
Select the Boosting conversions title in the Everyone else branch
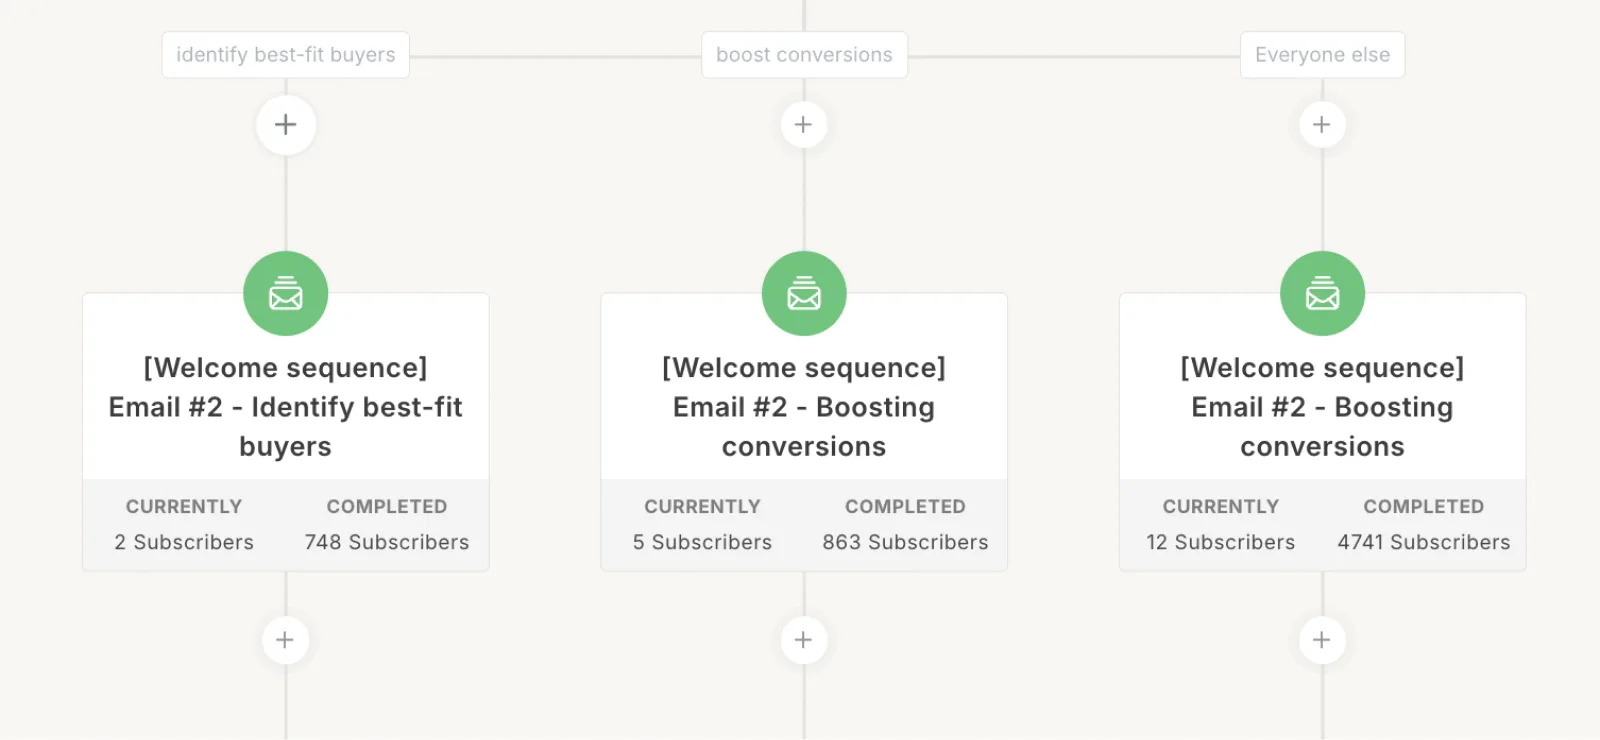point(1322,407)
